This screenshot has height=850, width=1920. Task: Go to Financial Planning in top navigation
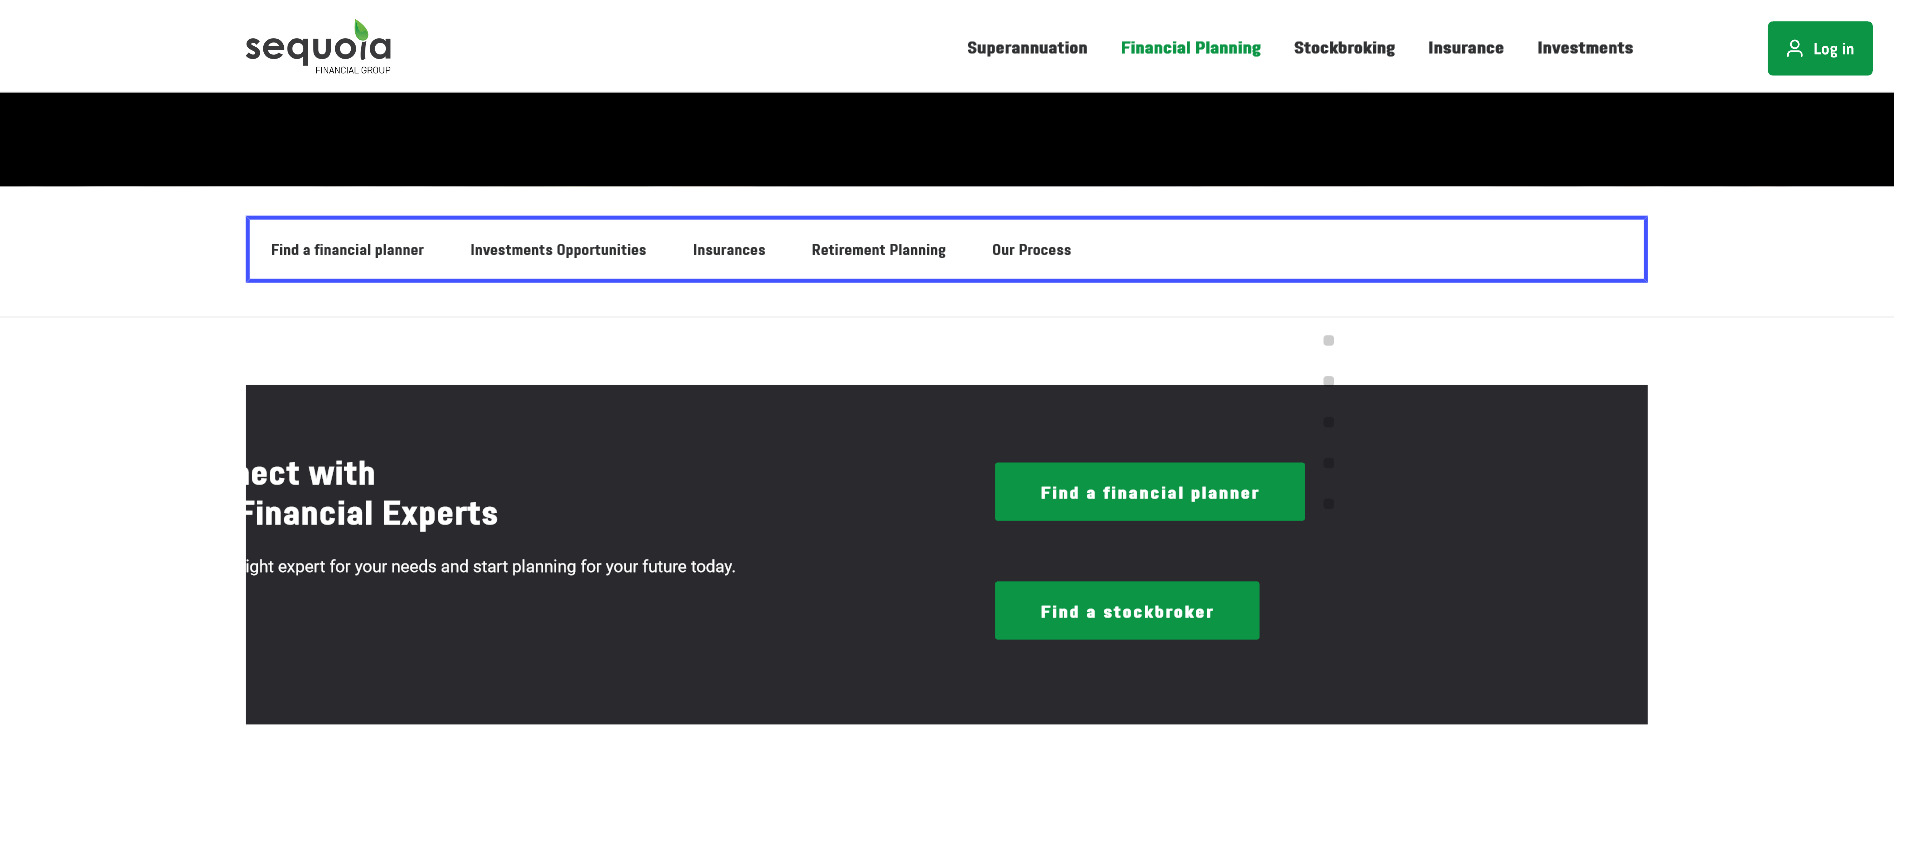point(1190,48)
